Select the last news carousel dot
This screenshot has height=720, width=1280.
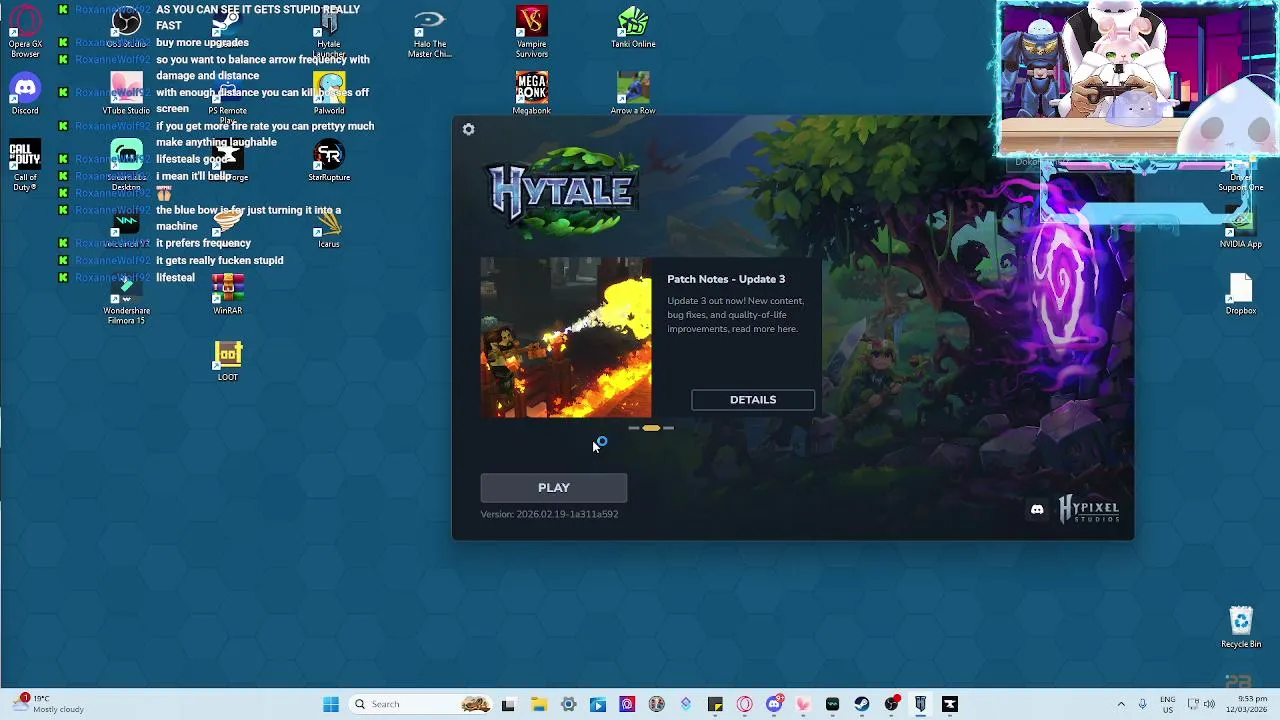pos(668,428)
